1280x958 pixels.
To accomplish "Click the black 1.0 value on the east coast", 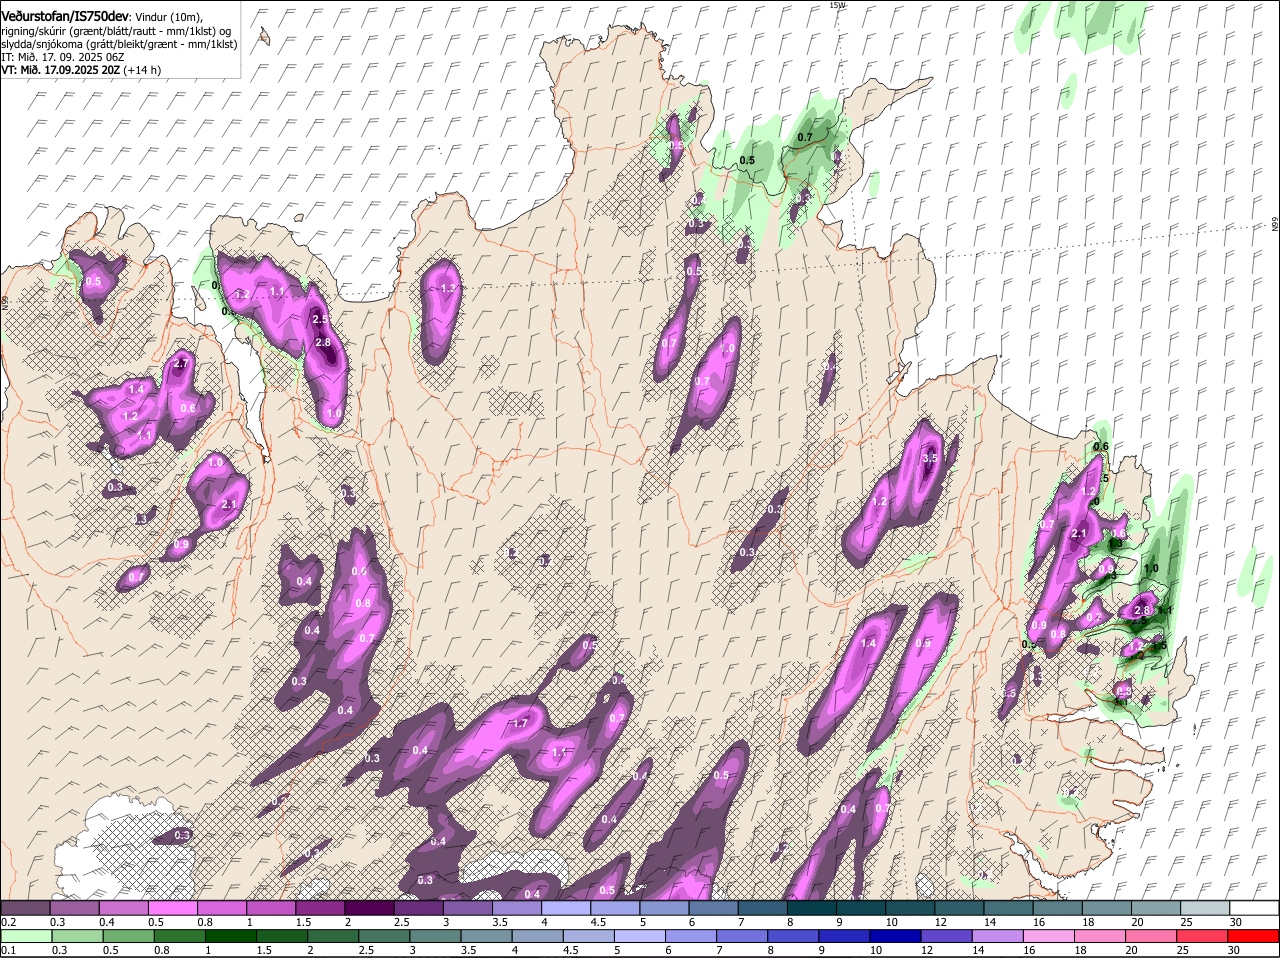I will [x=1151, y=568].
